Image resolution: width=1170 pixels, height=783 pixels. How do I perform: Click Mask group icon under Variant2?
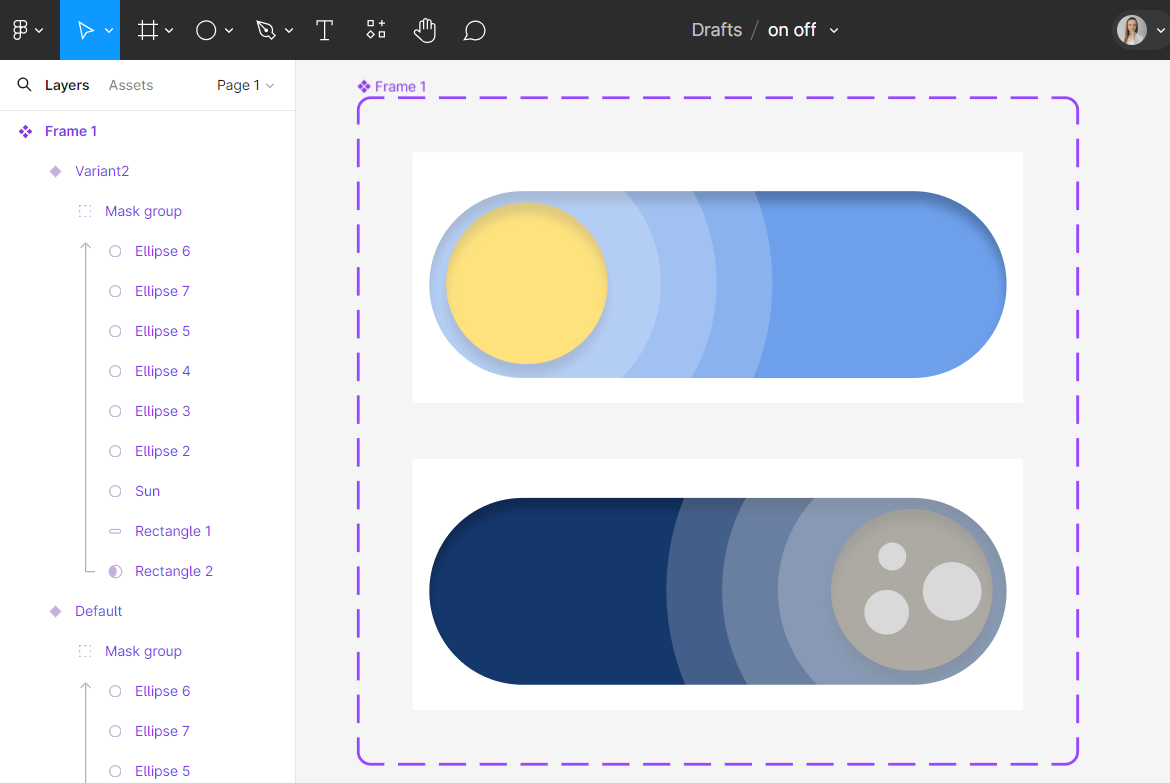tap(85, 211)
